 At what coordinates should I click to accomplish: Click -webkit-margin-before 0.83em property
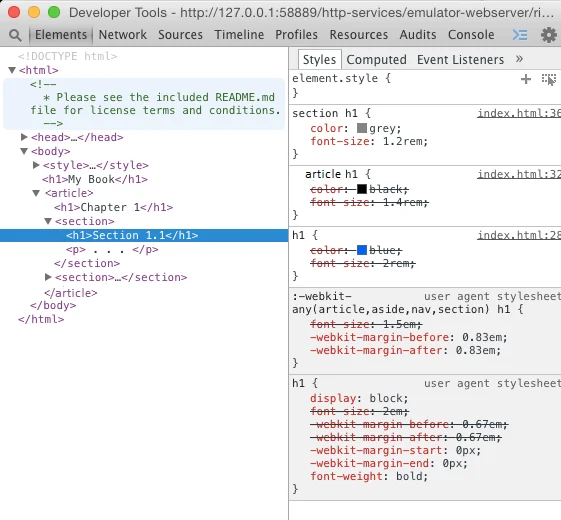pos(408,337)
